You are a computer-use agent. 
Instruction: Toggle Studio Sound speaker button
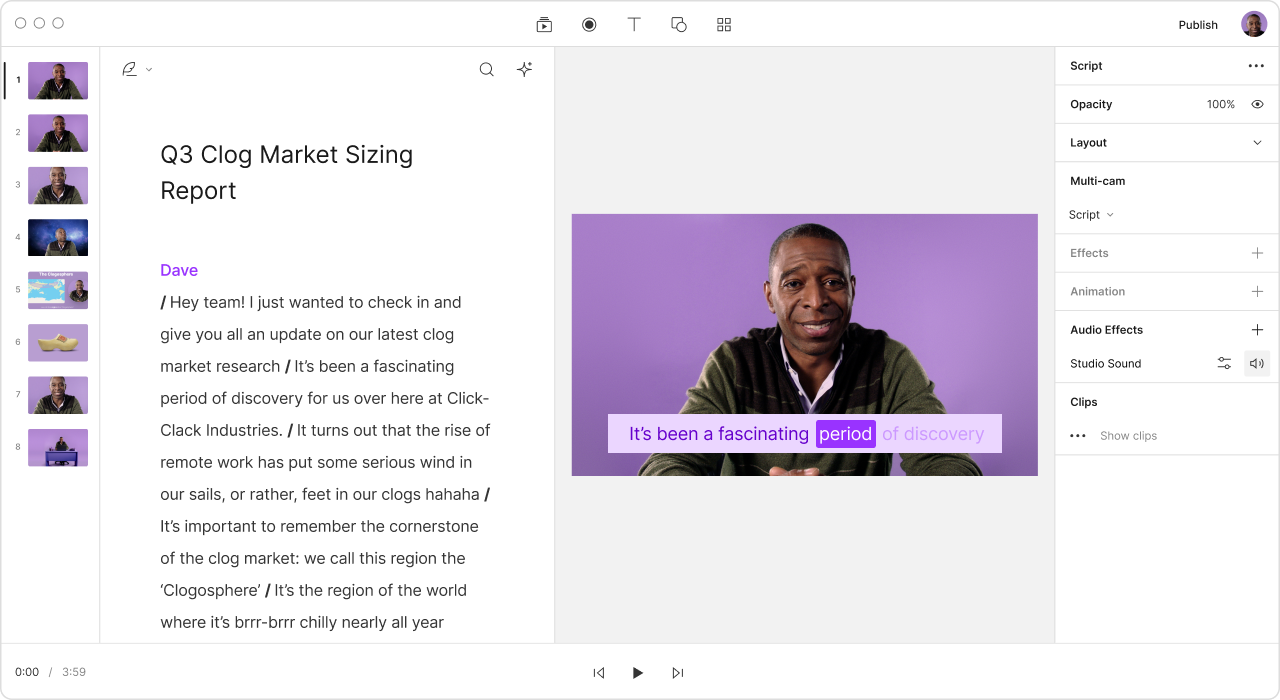pyautogui.click(x=1257, y=364)
